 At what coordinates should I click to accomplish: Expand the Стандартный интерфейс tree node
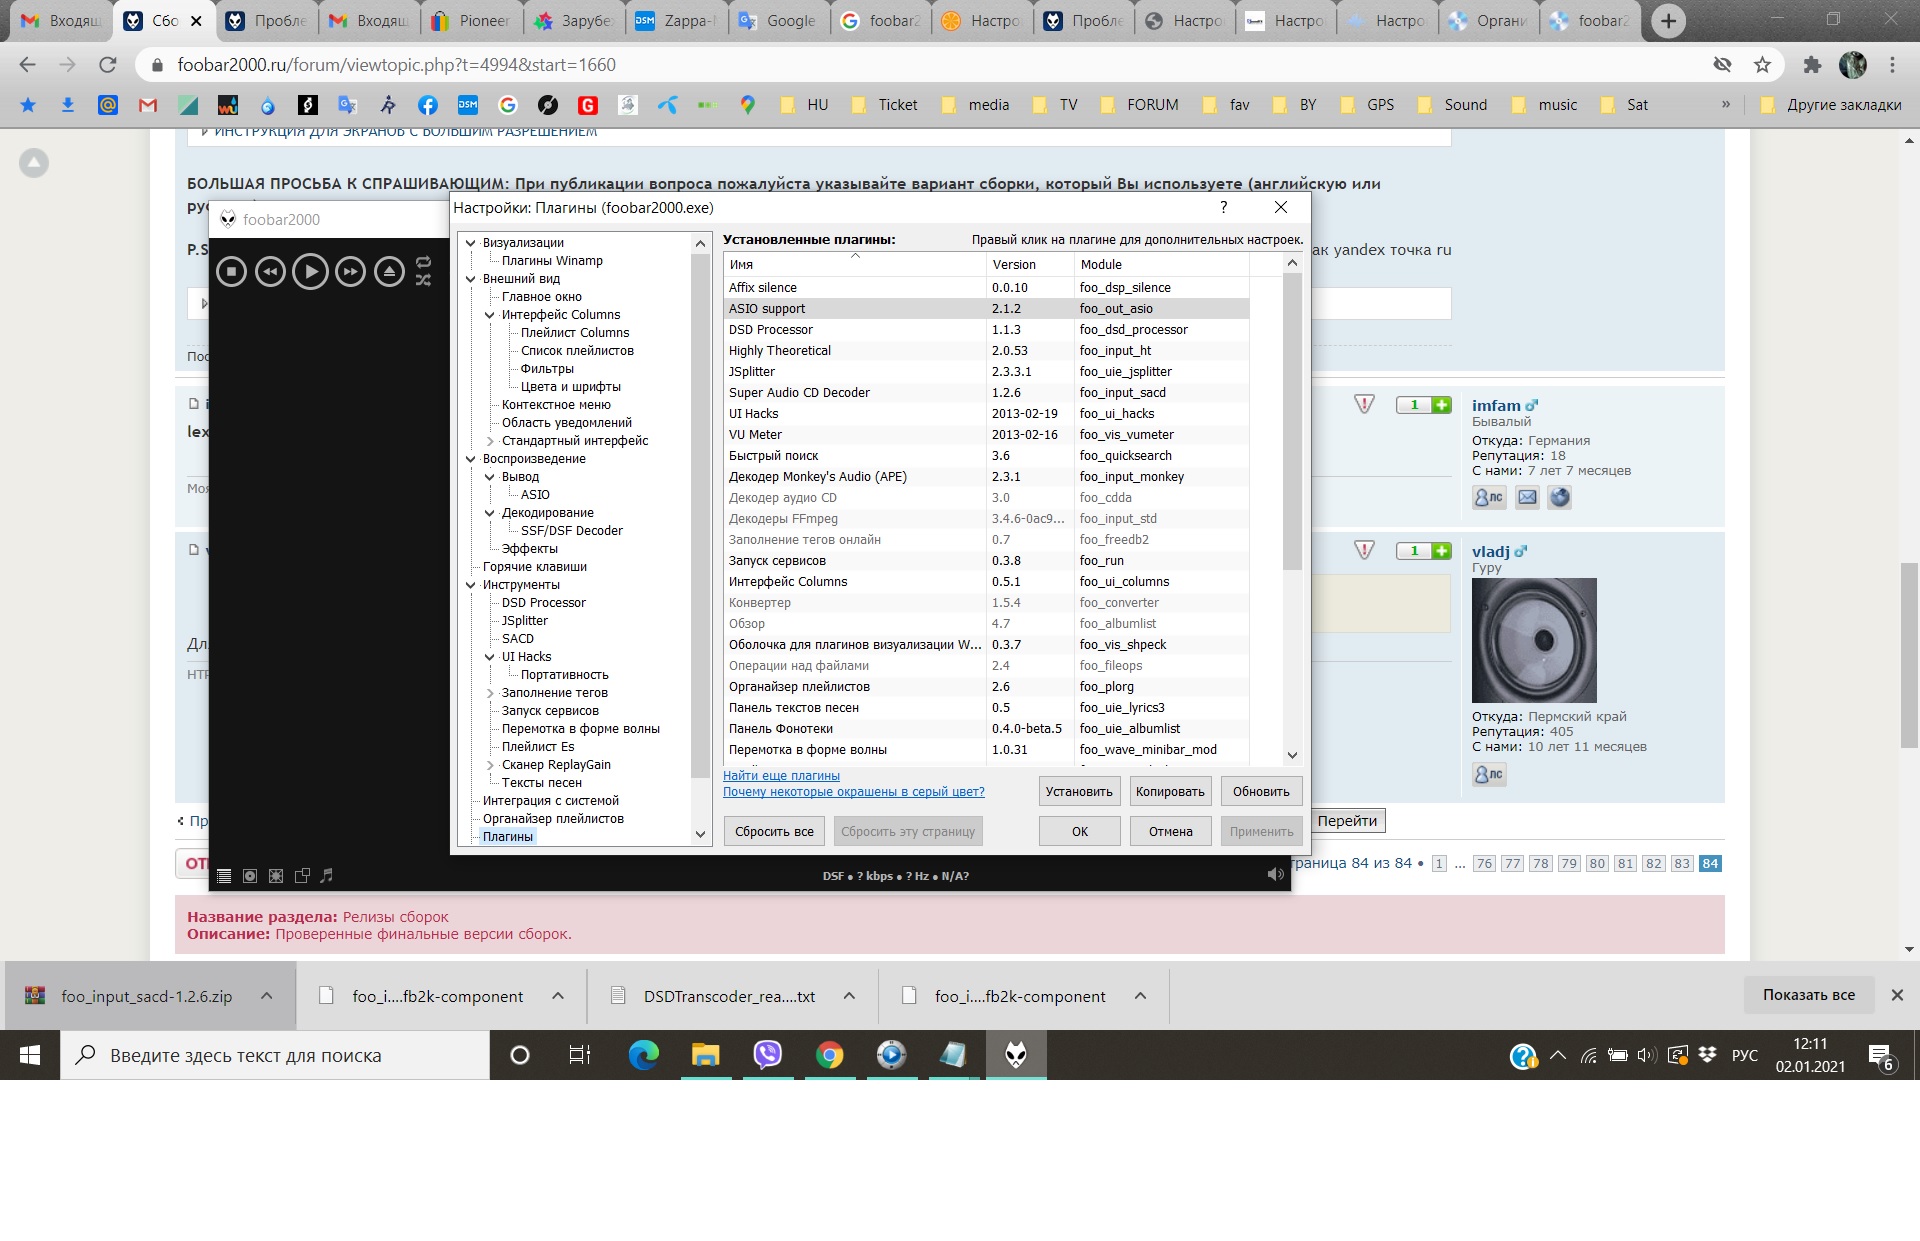[490, 441]
